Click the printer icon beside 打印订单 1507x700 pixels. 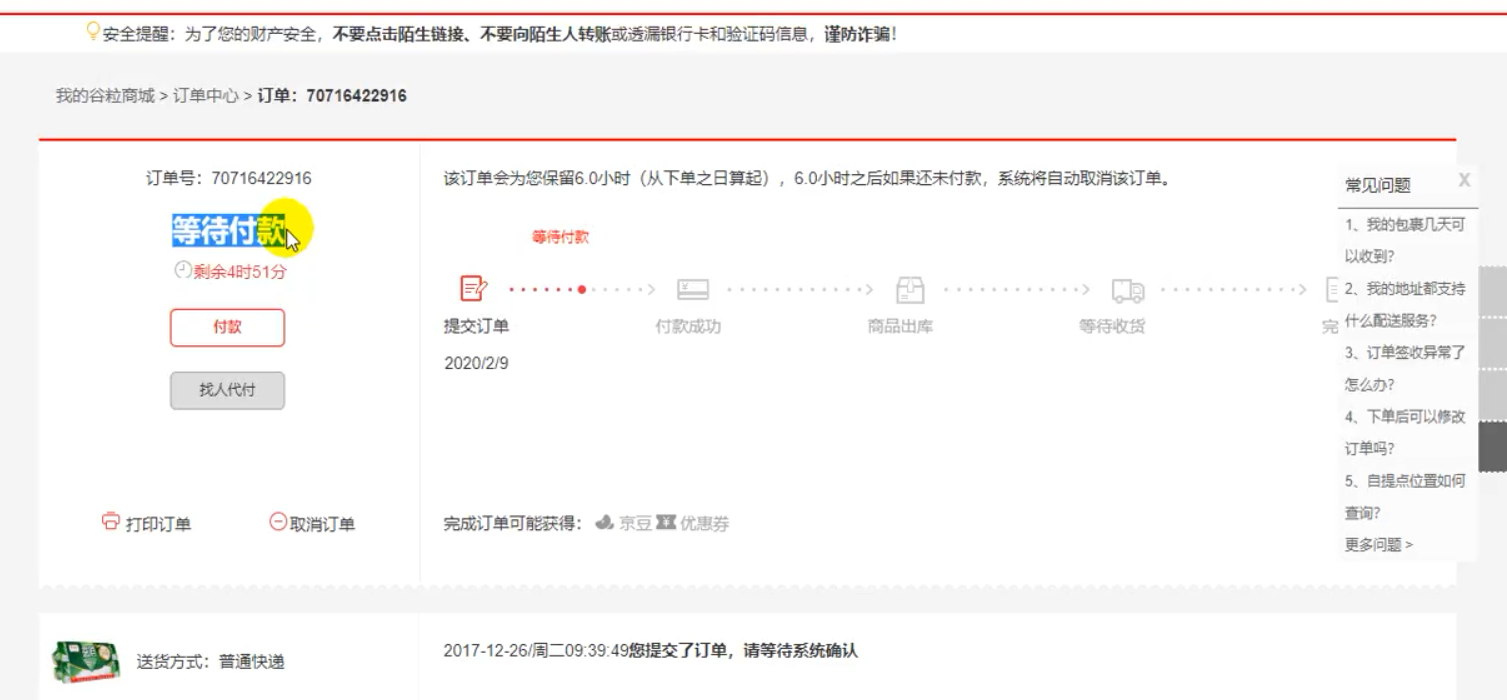tap(110, 522)
